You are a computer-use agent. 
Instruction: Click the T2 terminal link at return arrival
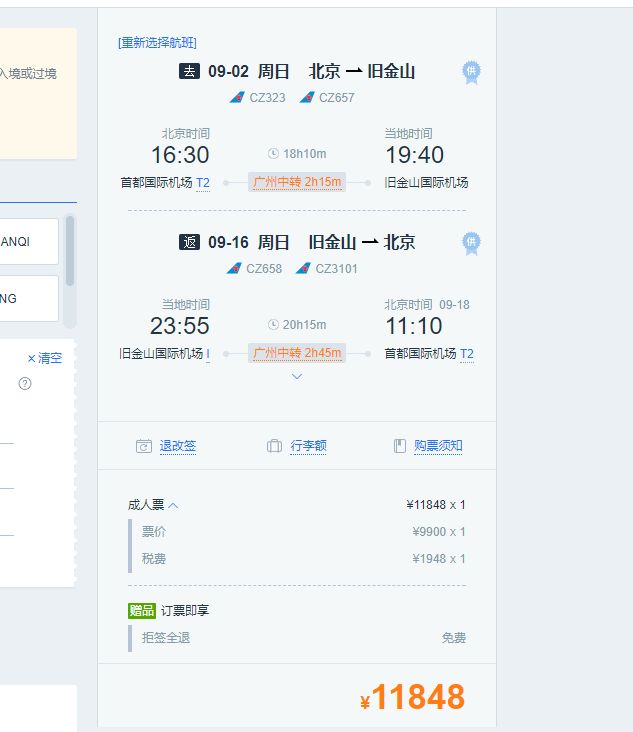click(x=467, y=354)
